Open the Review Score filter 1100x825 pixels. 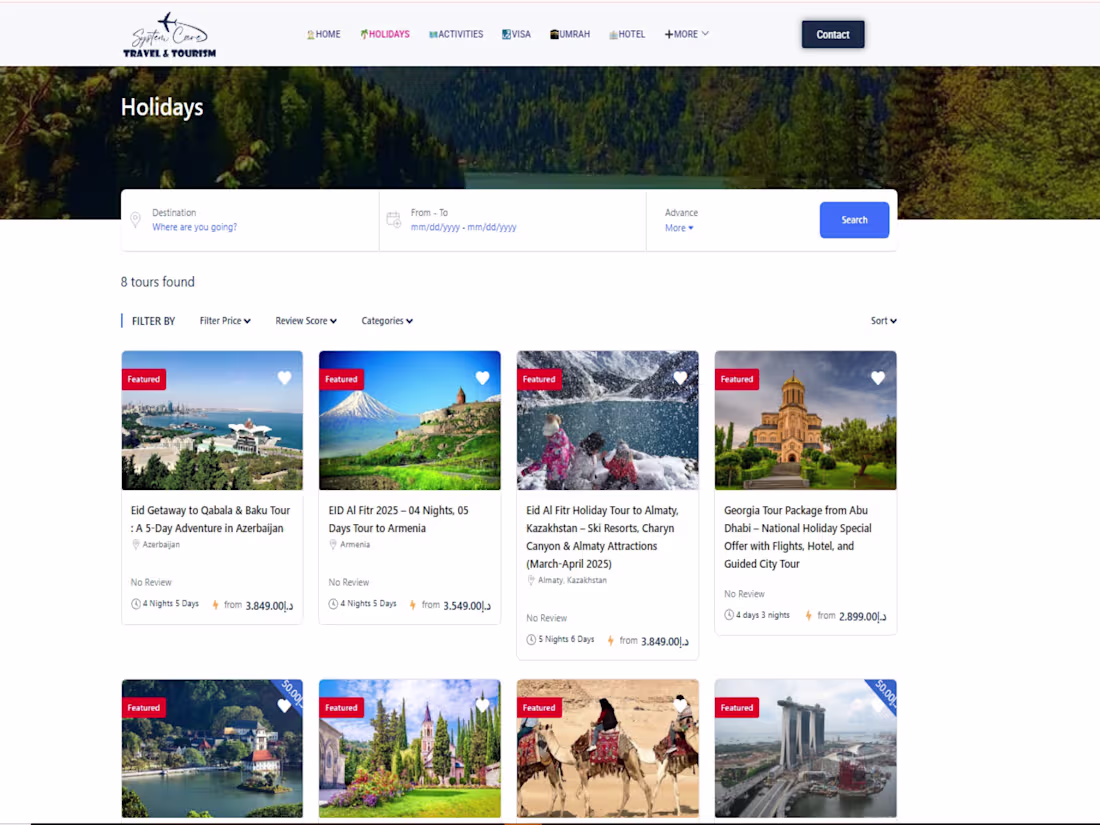pos(305,320)
